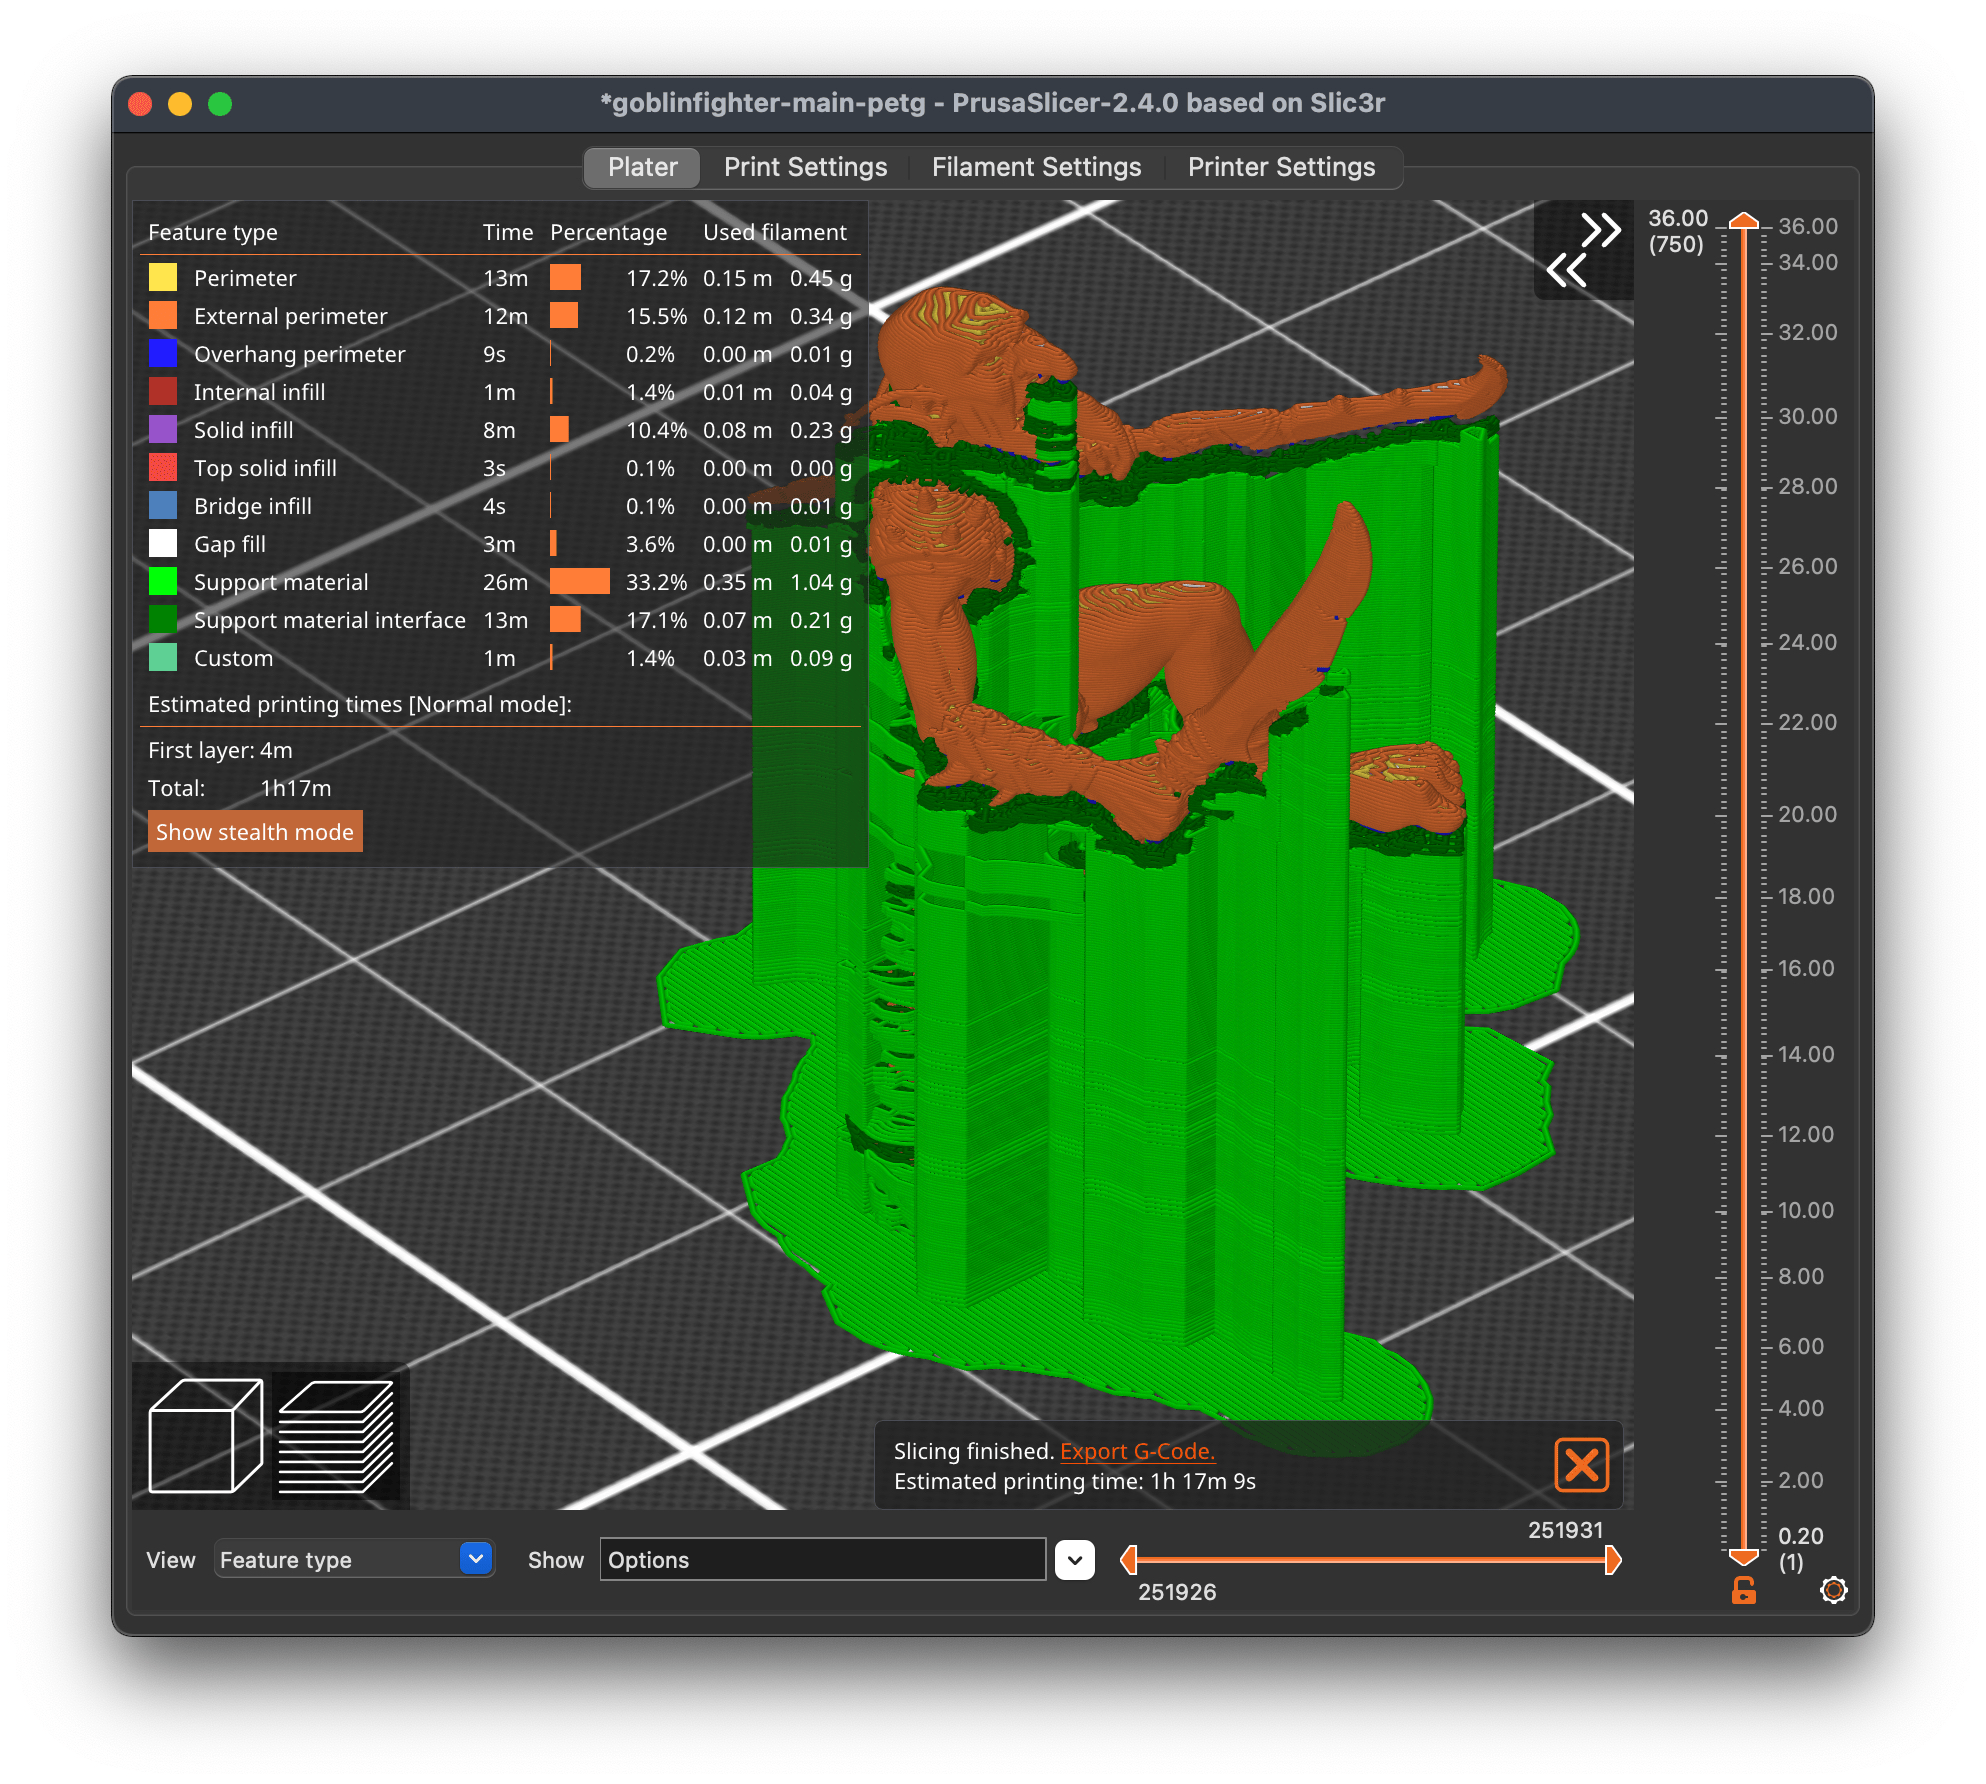The image size is (1986, 1784).
Task: Click the Export G-Code link
Action: [x=1137, y=1451]
